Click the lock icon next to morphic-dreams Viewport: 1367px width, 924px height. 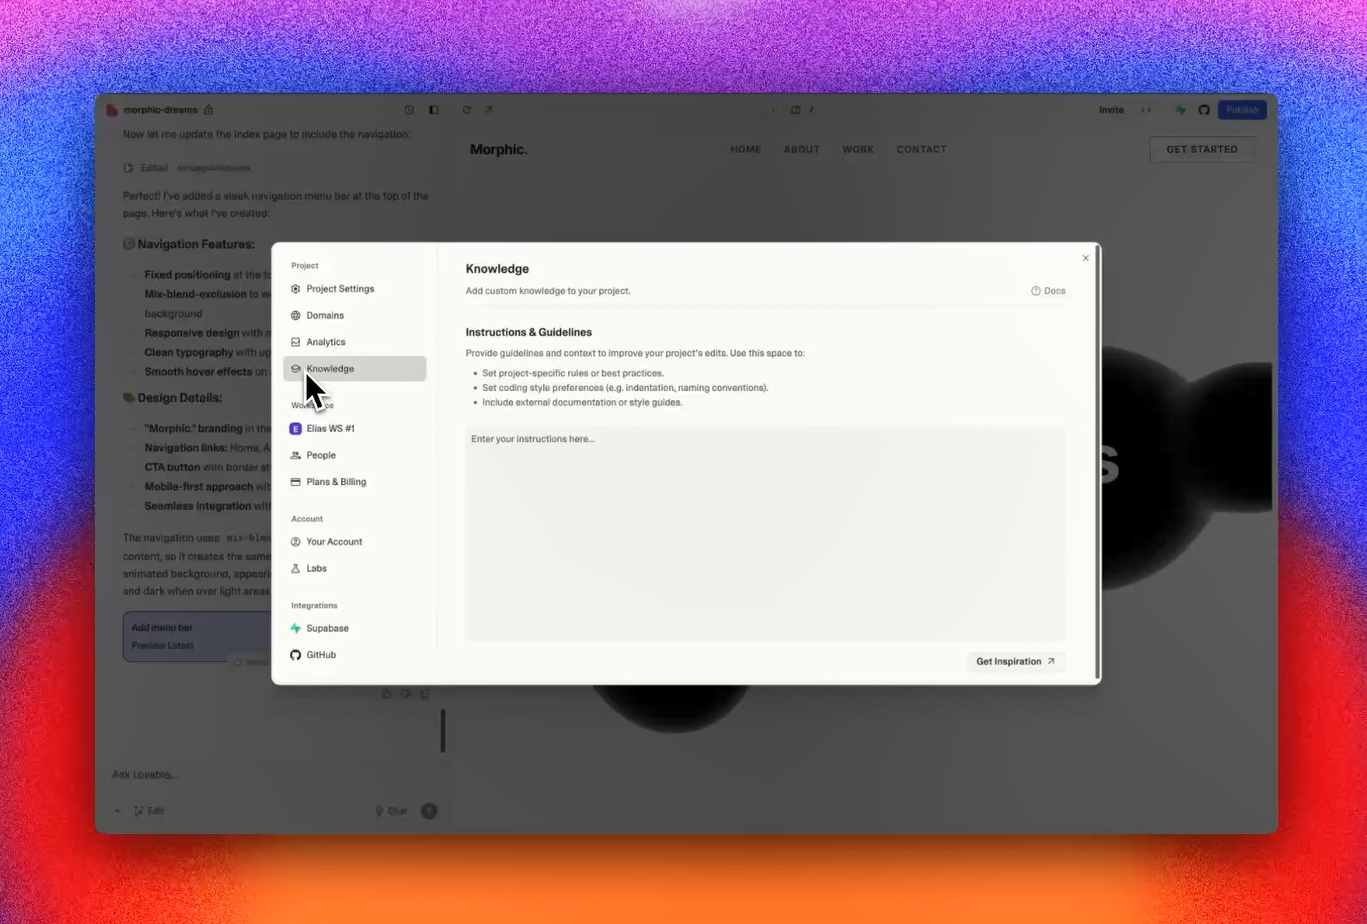(x=208, y=110)
